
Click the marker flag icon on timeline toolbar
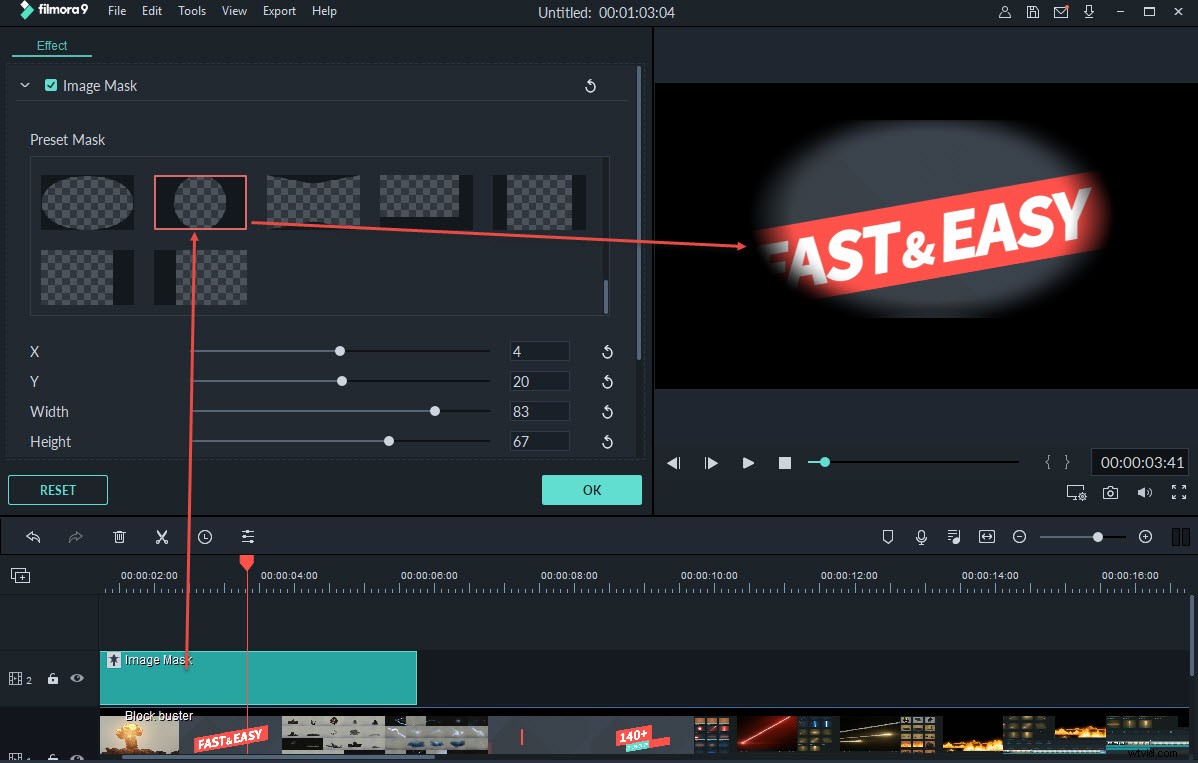[888, 537]
